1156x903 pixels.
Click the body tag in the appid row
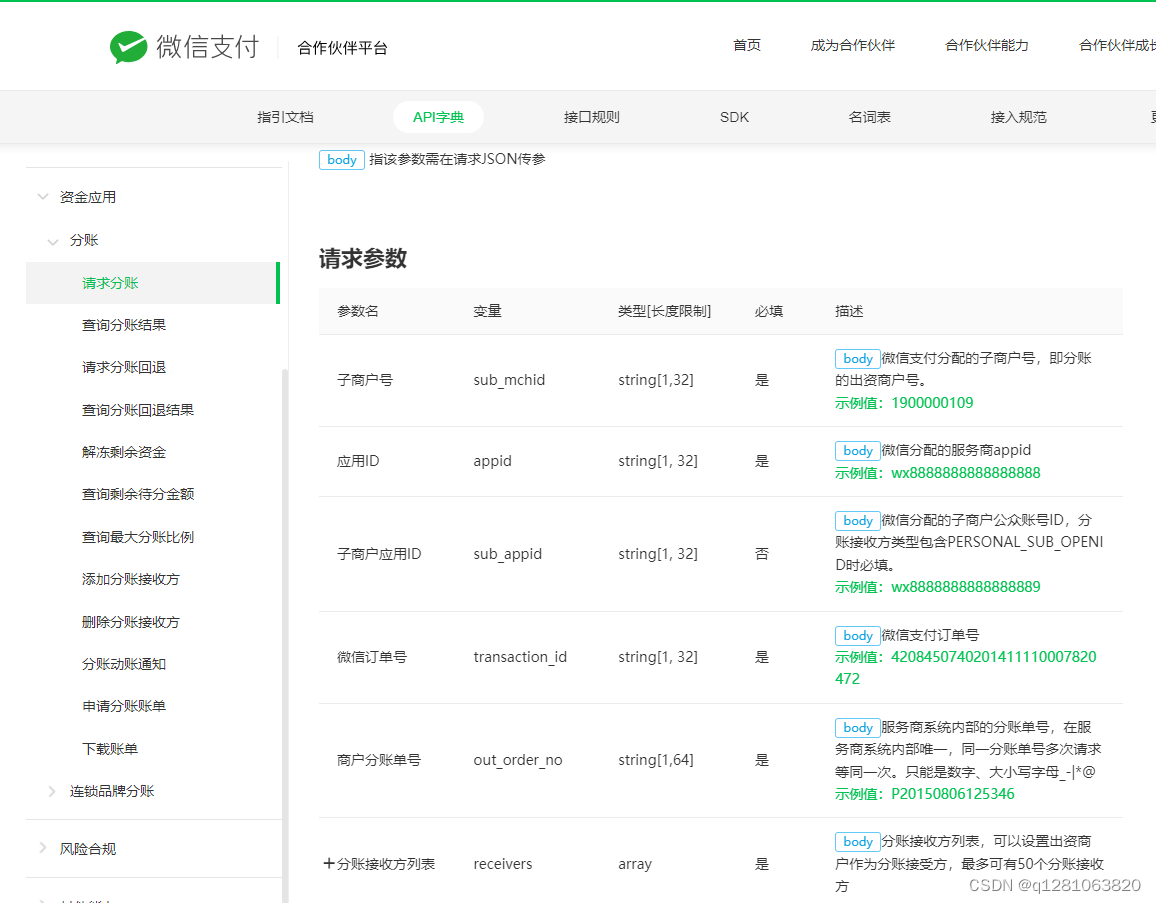coord(857,450)
